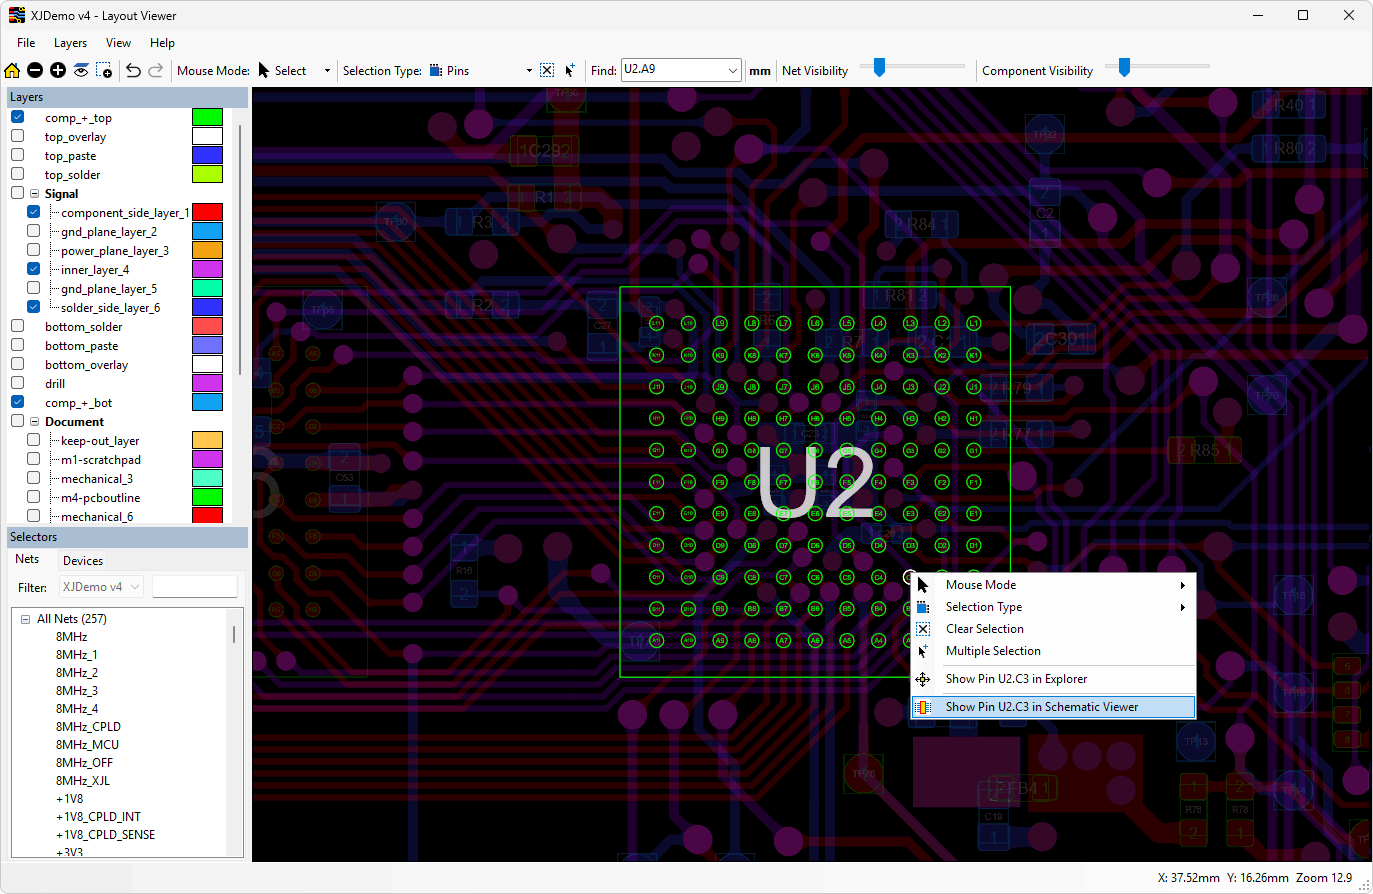Viewport: 1373px width, 894px height.
Task: Click the red component_side_layer_1 color swatch
Action: click(x=207, y=212)
